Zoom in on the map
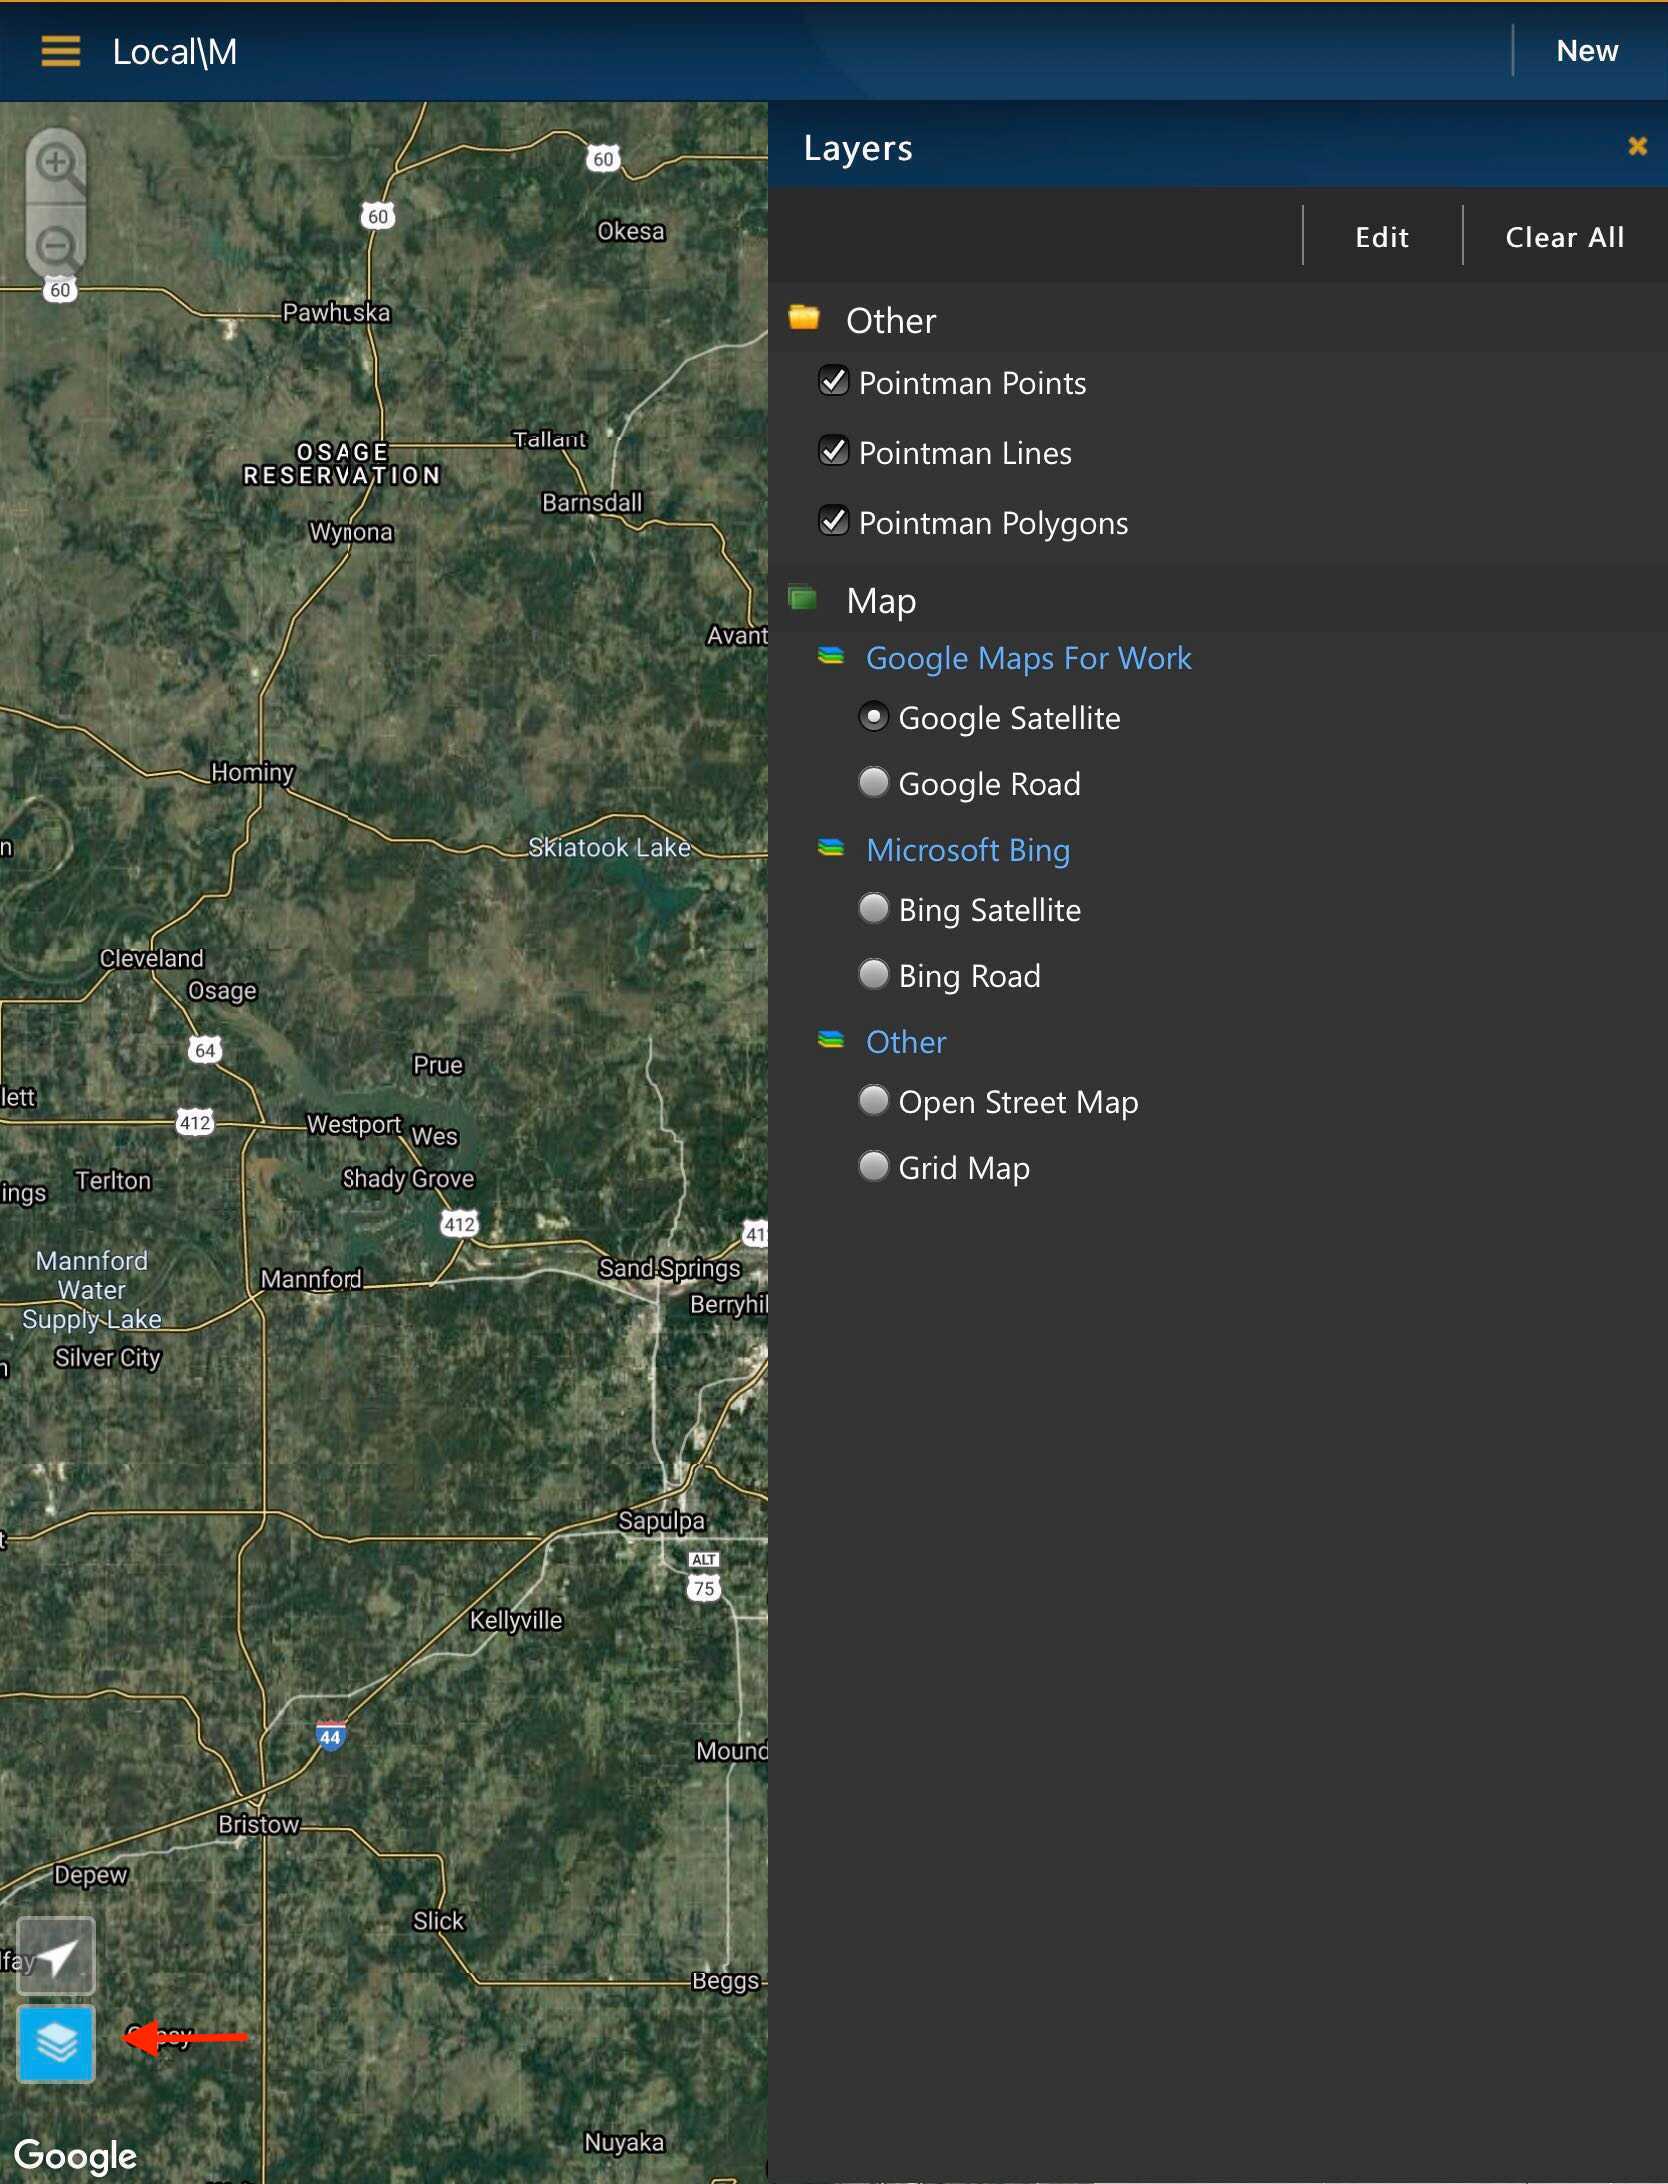Screen dimensions: 1668x2184 click(56, 165)
